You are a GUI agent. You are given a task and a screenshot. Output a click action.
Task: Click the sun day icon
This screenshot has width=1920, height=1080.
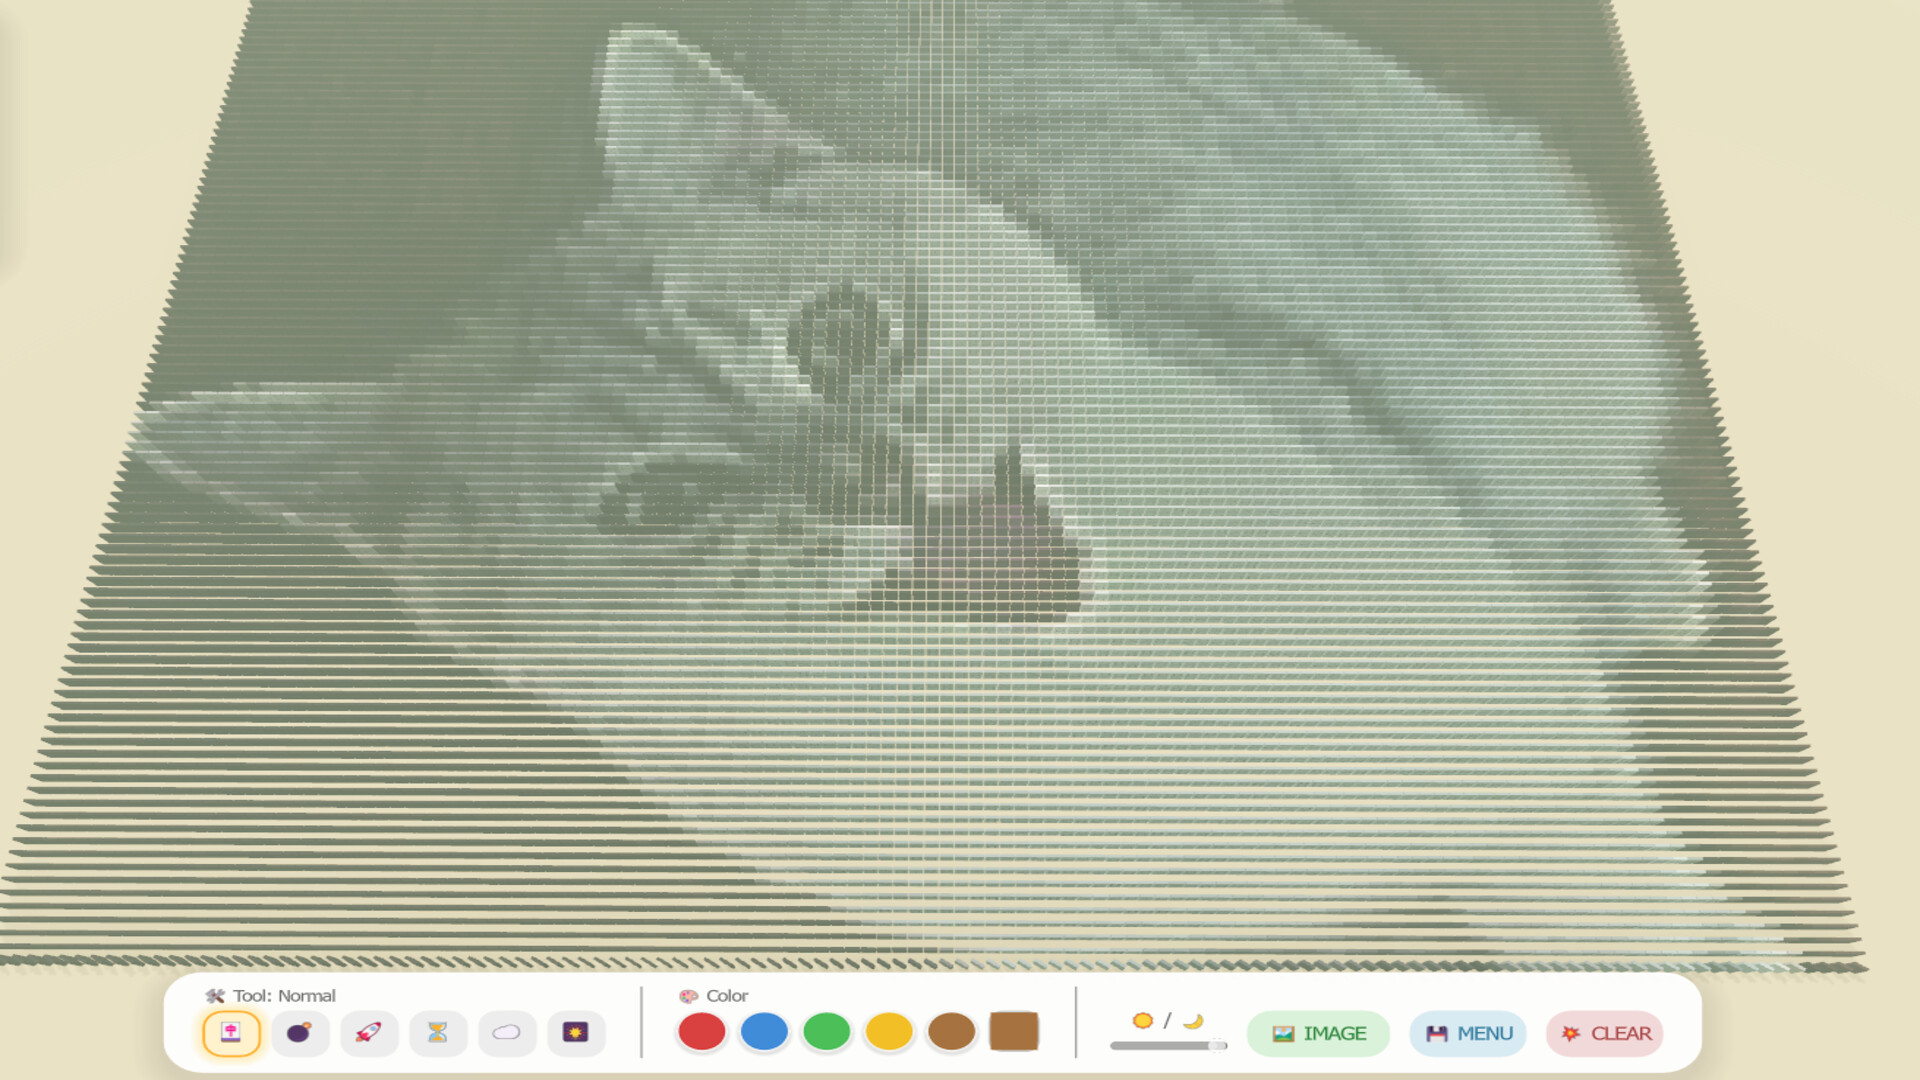point(1142,1021)
